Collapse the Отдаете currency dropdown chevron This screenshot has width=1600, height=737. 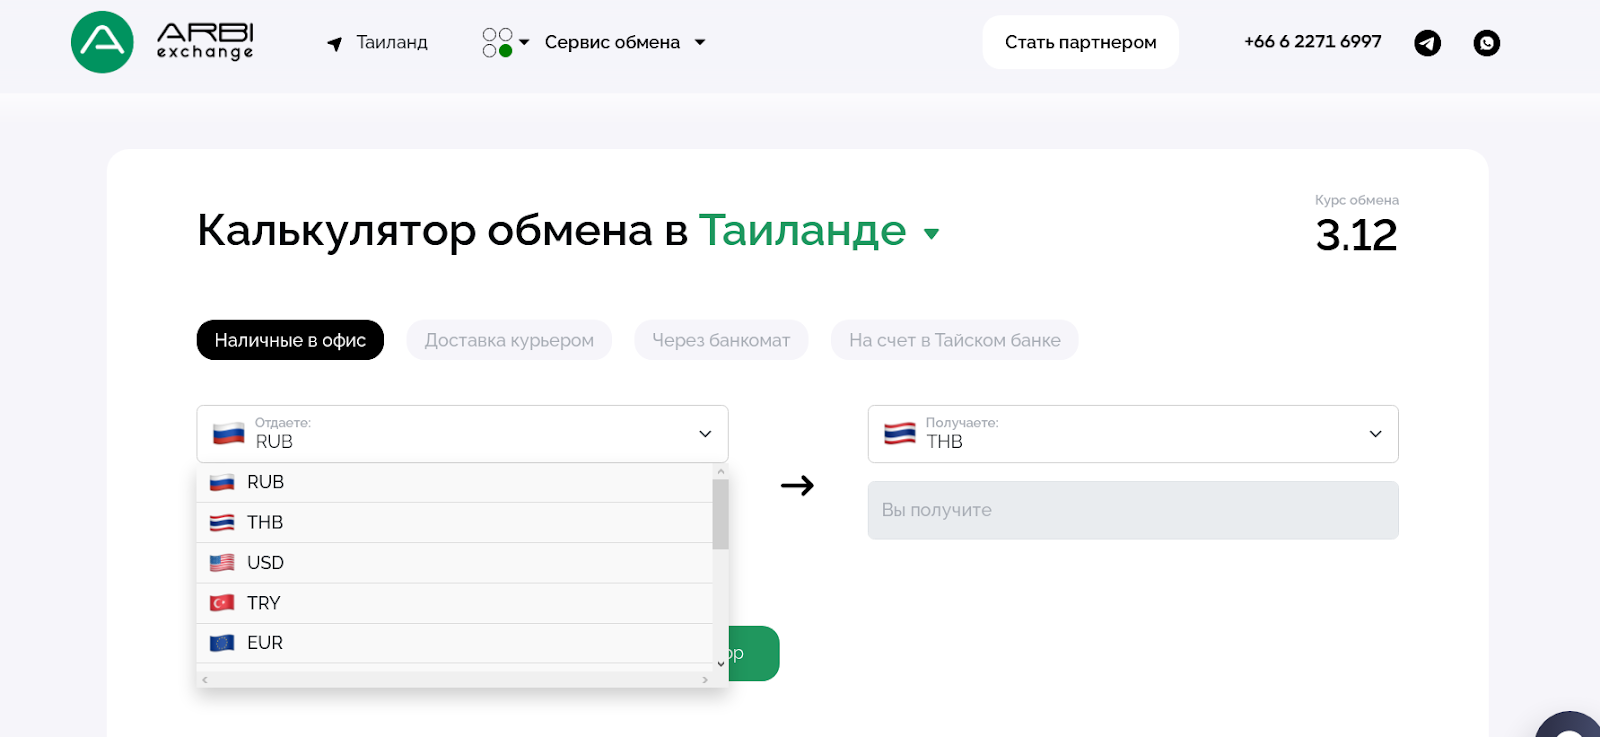pos(705,434)
